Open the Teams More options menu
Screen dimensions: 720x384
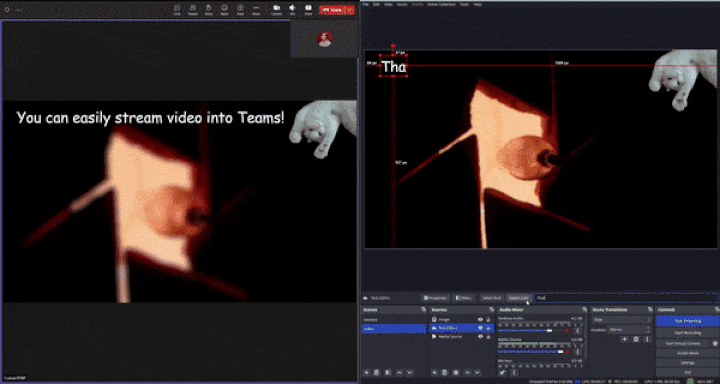(x=256, y=9)
